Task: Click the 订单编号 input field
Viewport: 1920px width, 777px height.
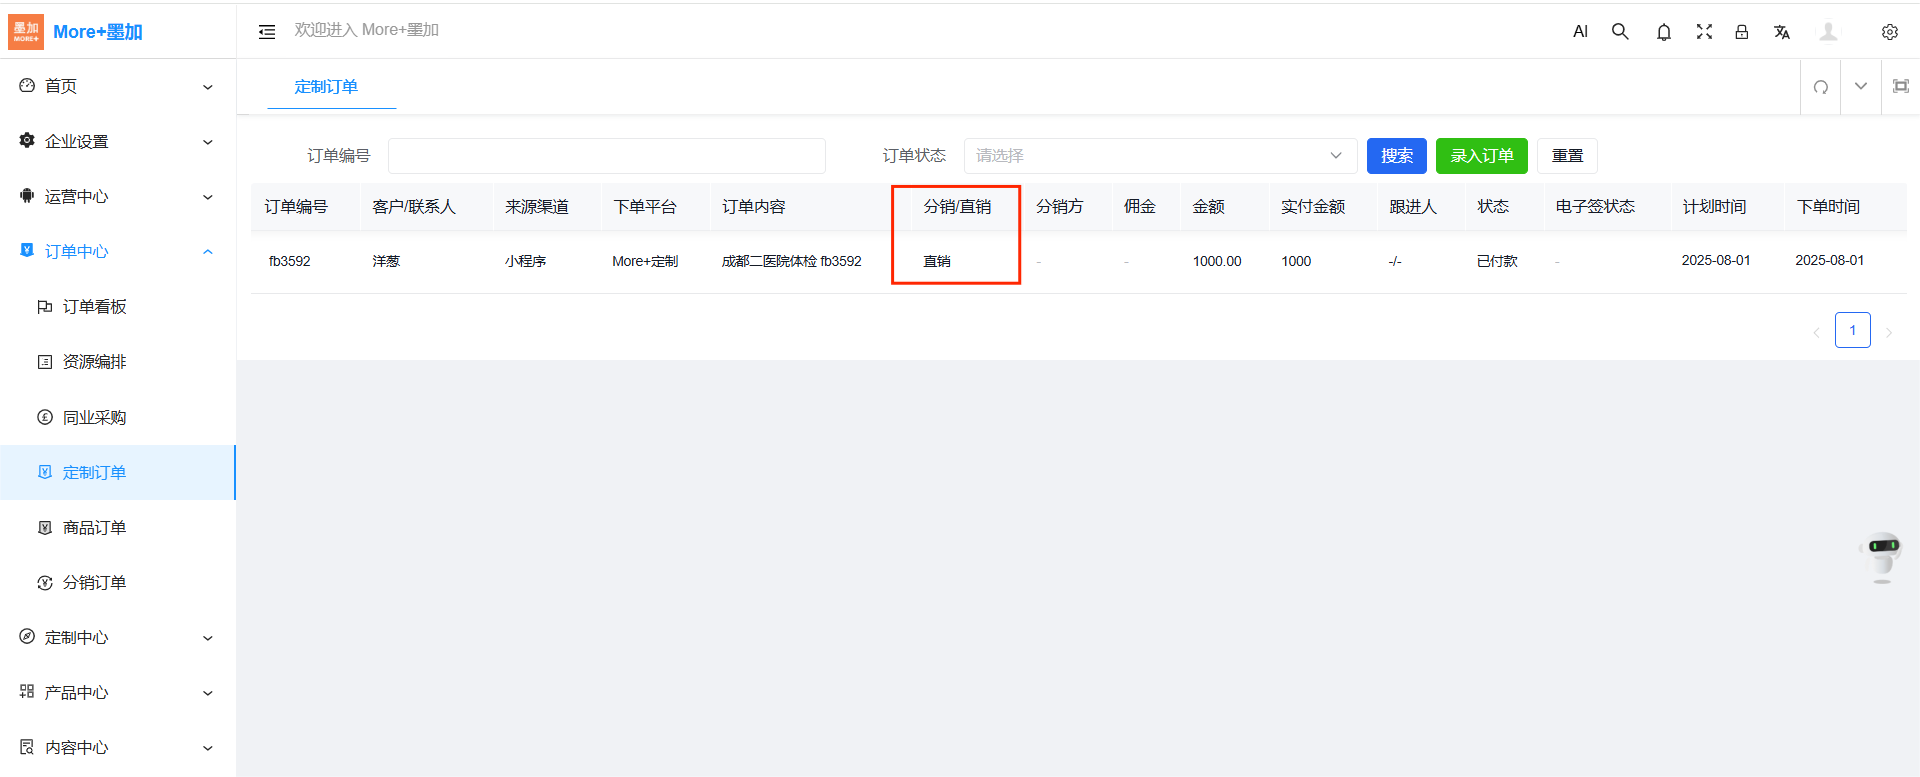Action: tap(606, 156)
